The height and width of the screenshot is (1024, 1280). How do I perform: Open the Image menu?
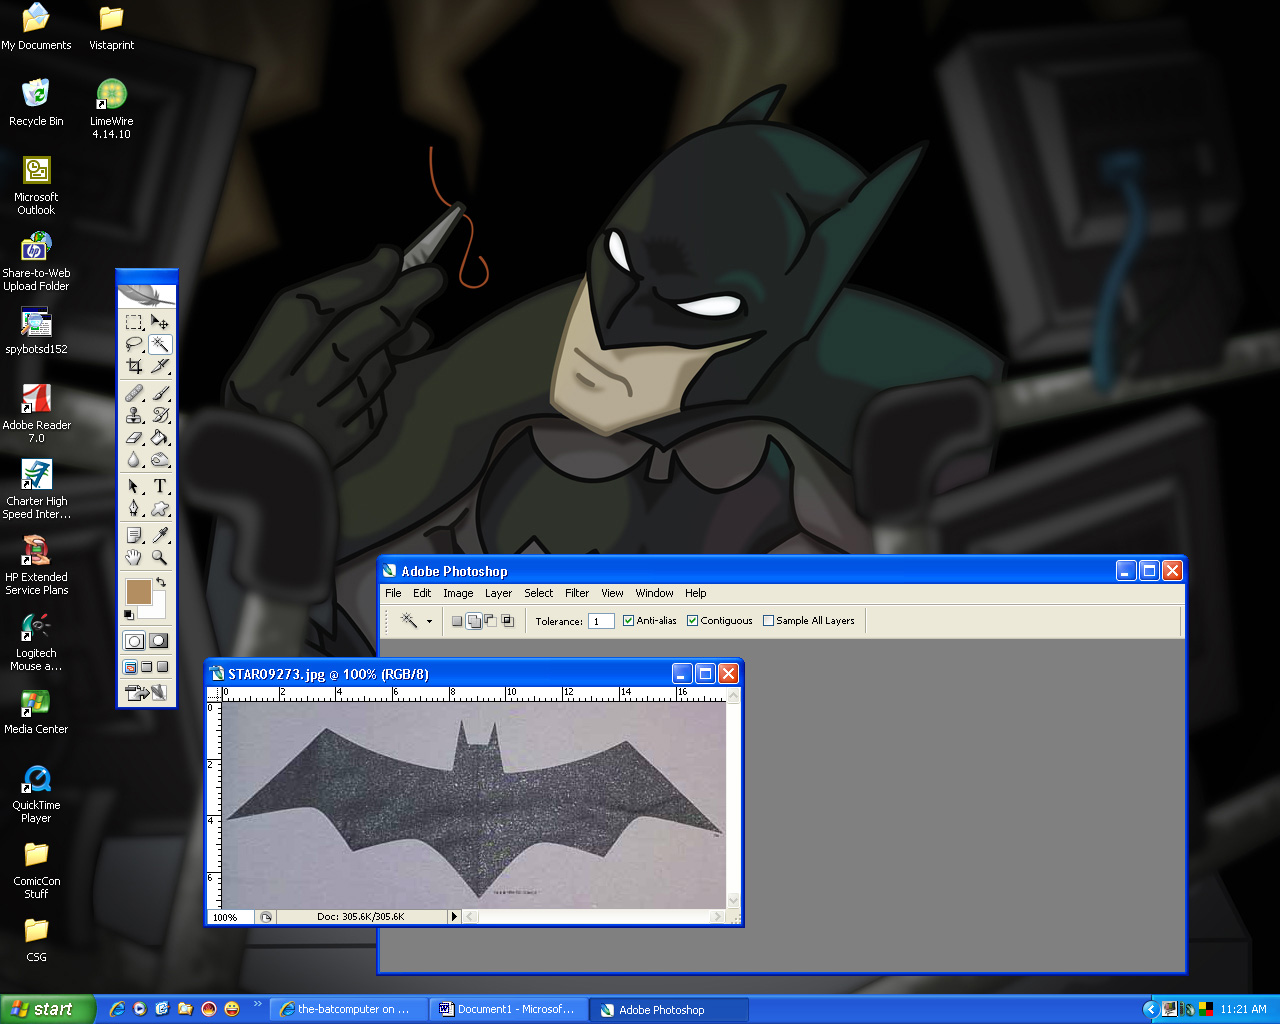click(458, 593)
